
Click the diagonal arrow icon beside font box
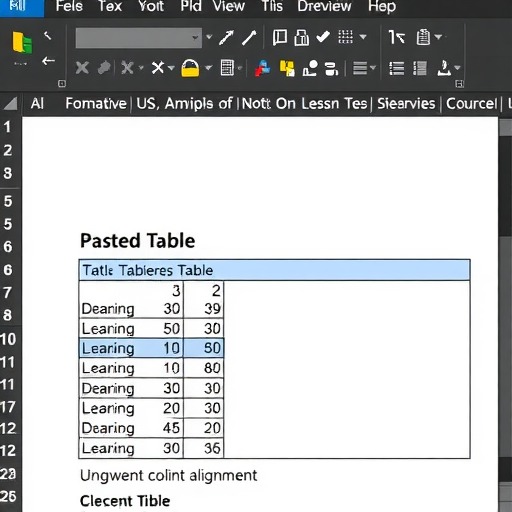(x=226, y=37)
